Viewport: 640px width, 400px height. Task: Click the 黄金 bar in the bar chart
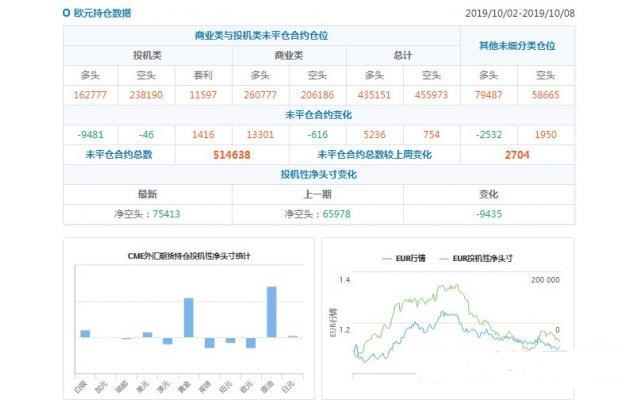(188, 317)
